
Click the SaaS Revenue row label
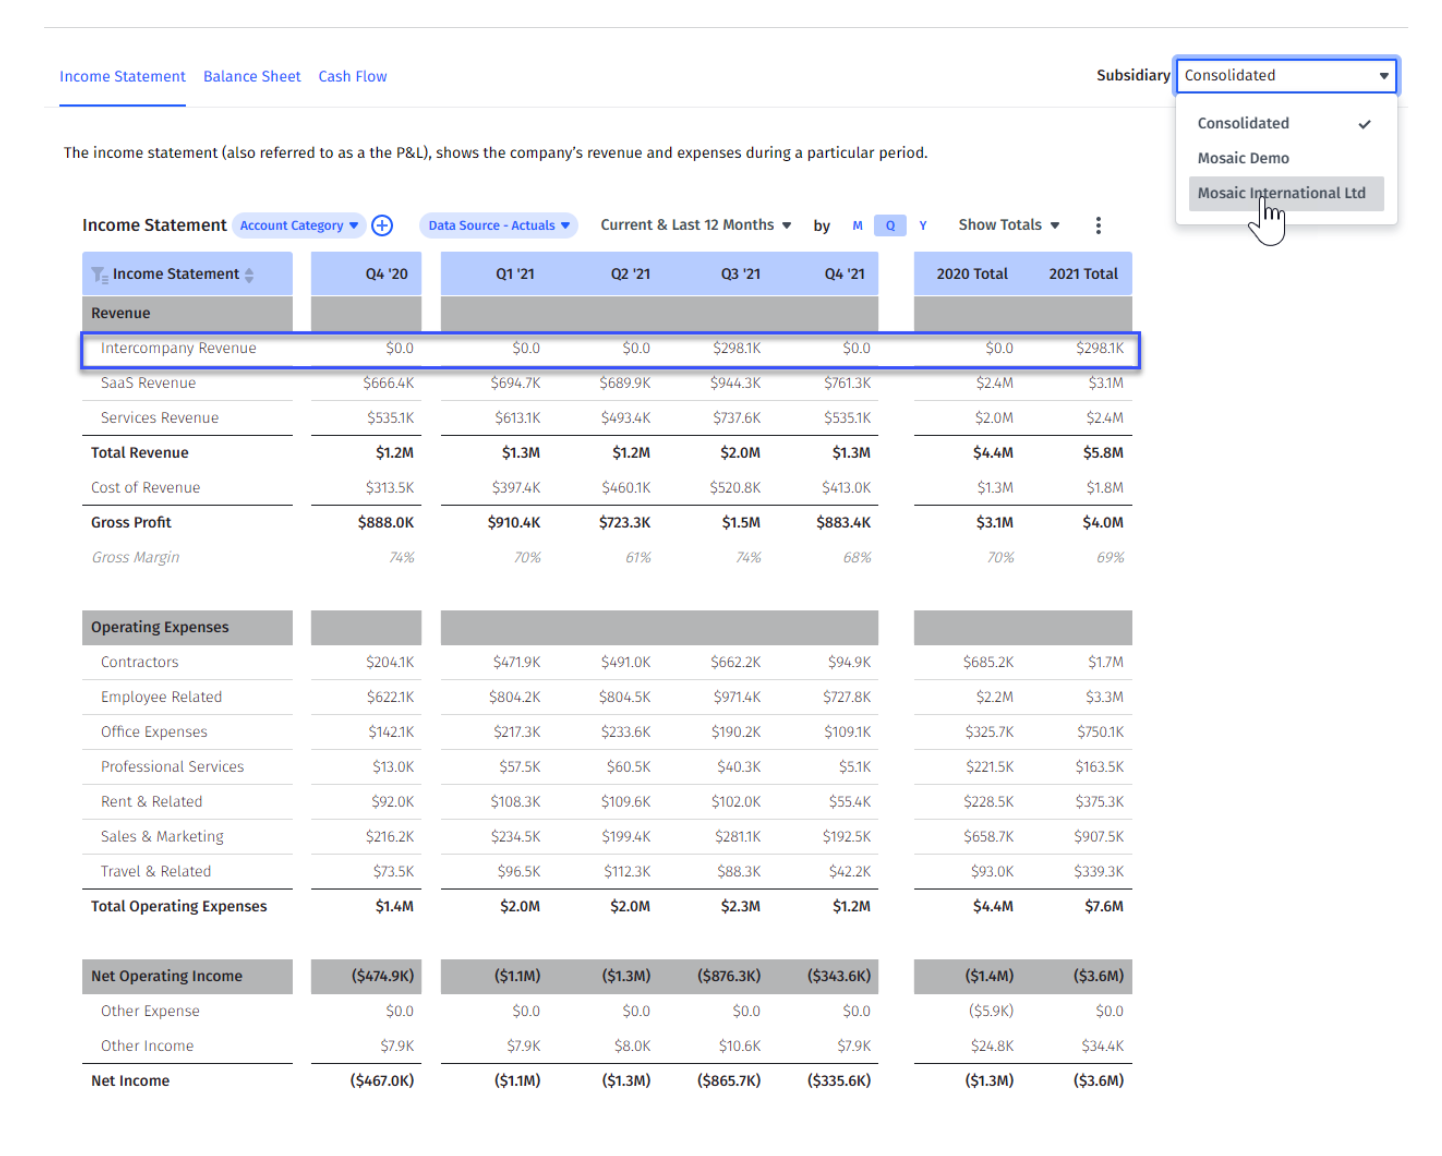point(148,382)
